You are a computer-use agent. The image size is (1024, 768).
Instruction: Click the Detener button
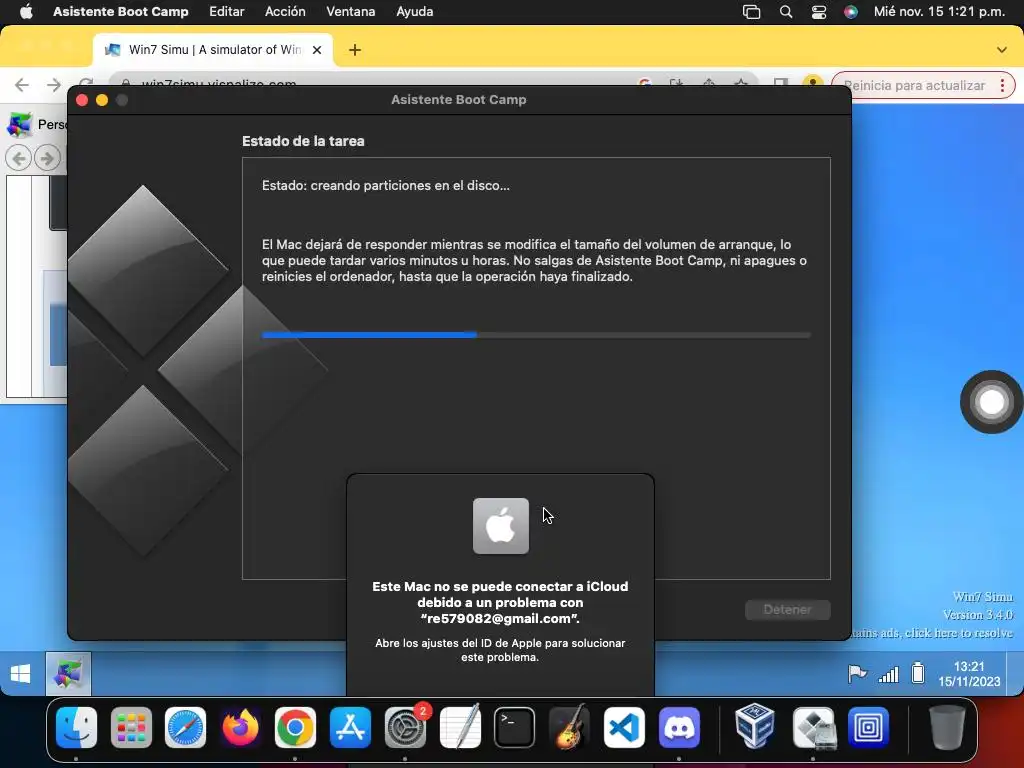point(788,609)
